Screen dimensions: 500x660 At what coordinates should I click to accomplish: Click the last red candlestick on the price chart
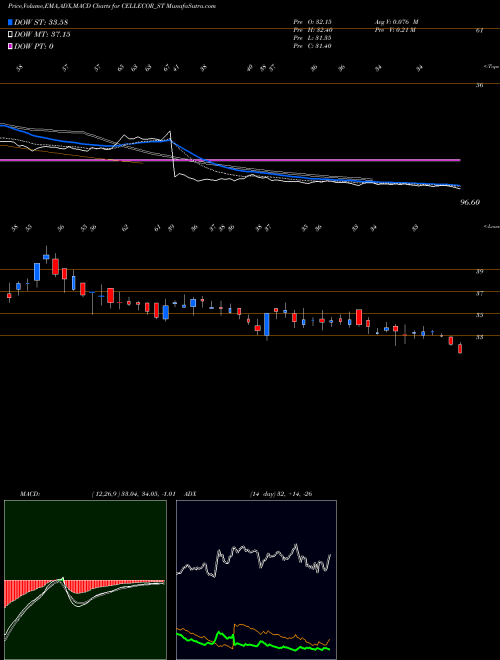pos(460,349)
